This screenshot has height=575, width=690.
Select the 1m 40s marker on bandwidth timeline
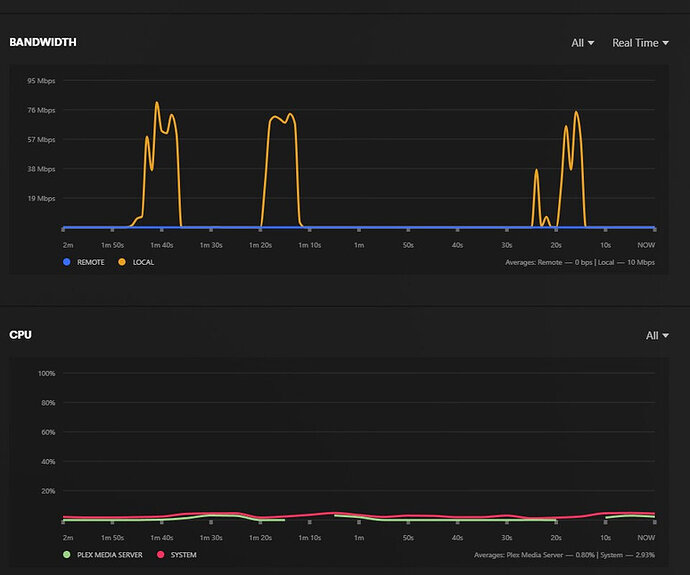(x=161, y=245)
